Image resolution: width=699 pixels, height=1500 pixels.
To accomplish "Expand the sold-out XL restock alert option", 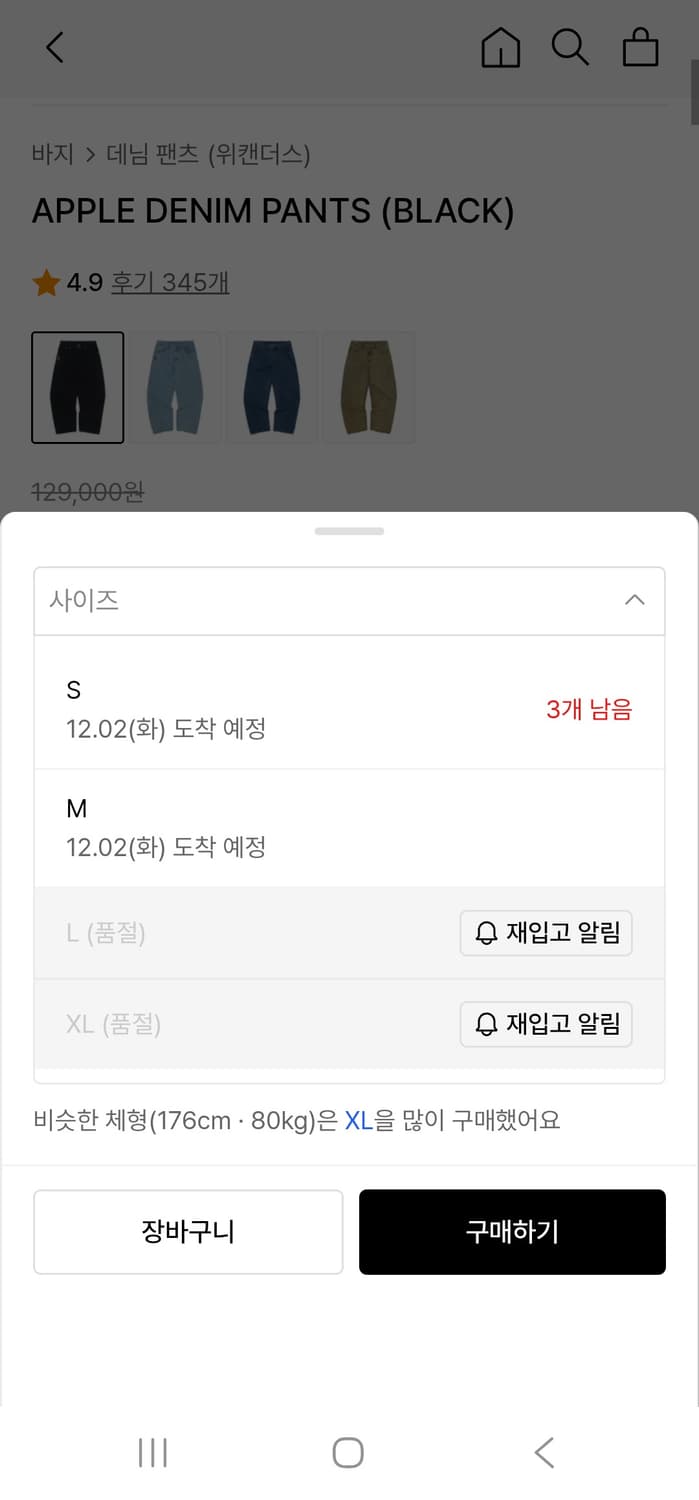I will [x=546, y=1024].
